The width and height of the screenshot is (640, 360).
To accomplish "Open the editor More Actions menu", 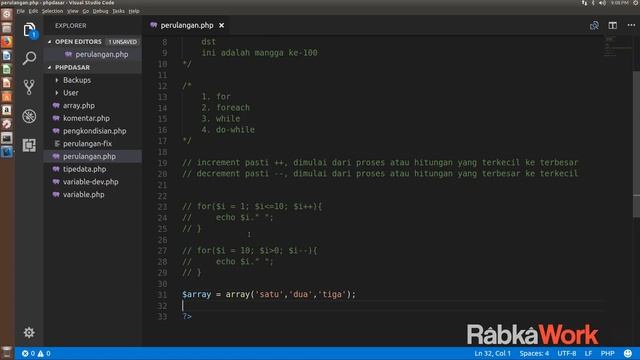I will click(631, 25).
